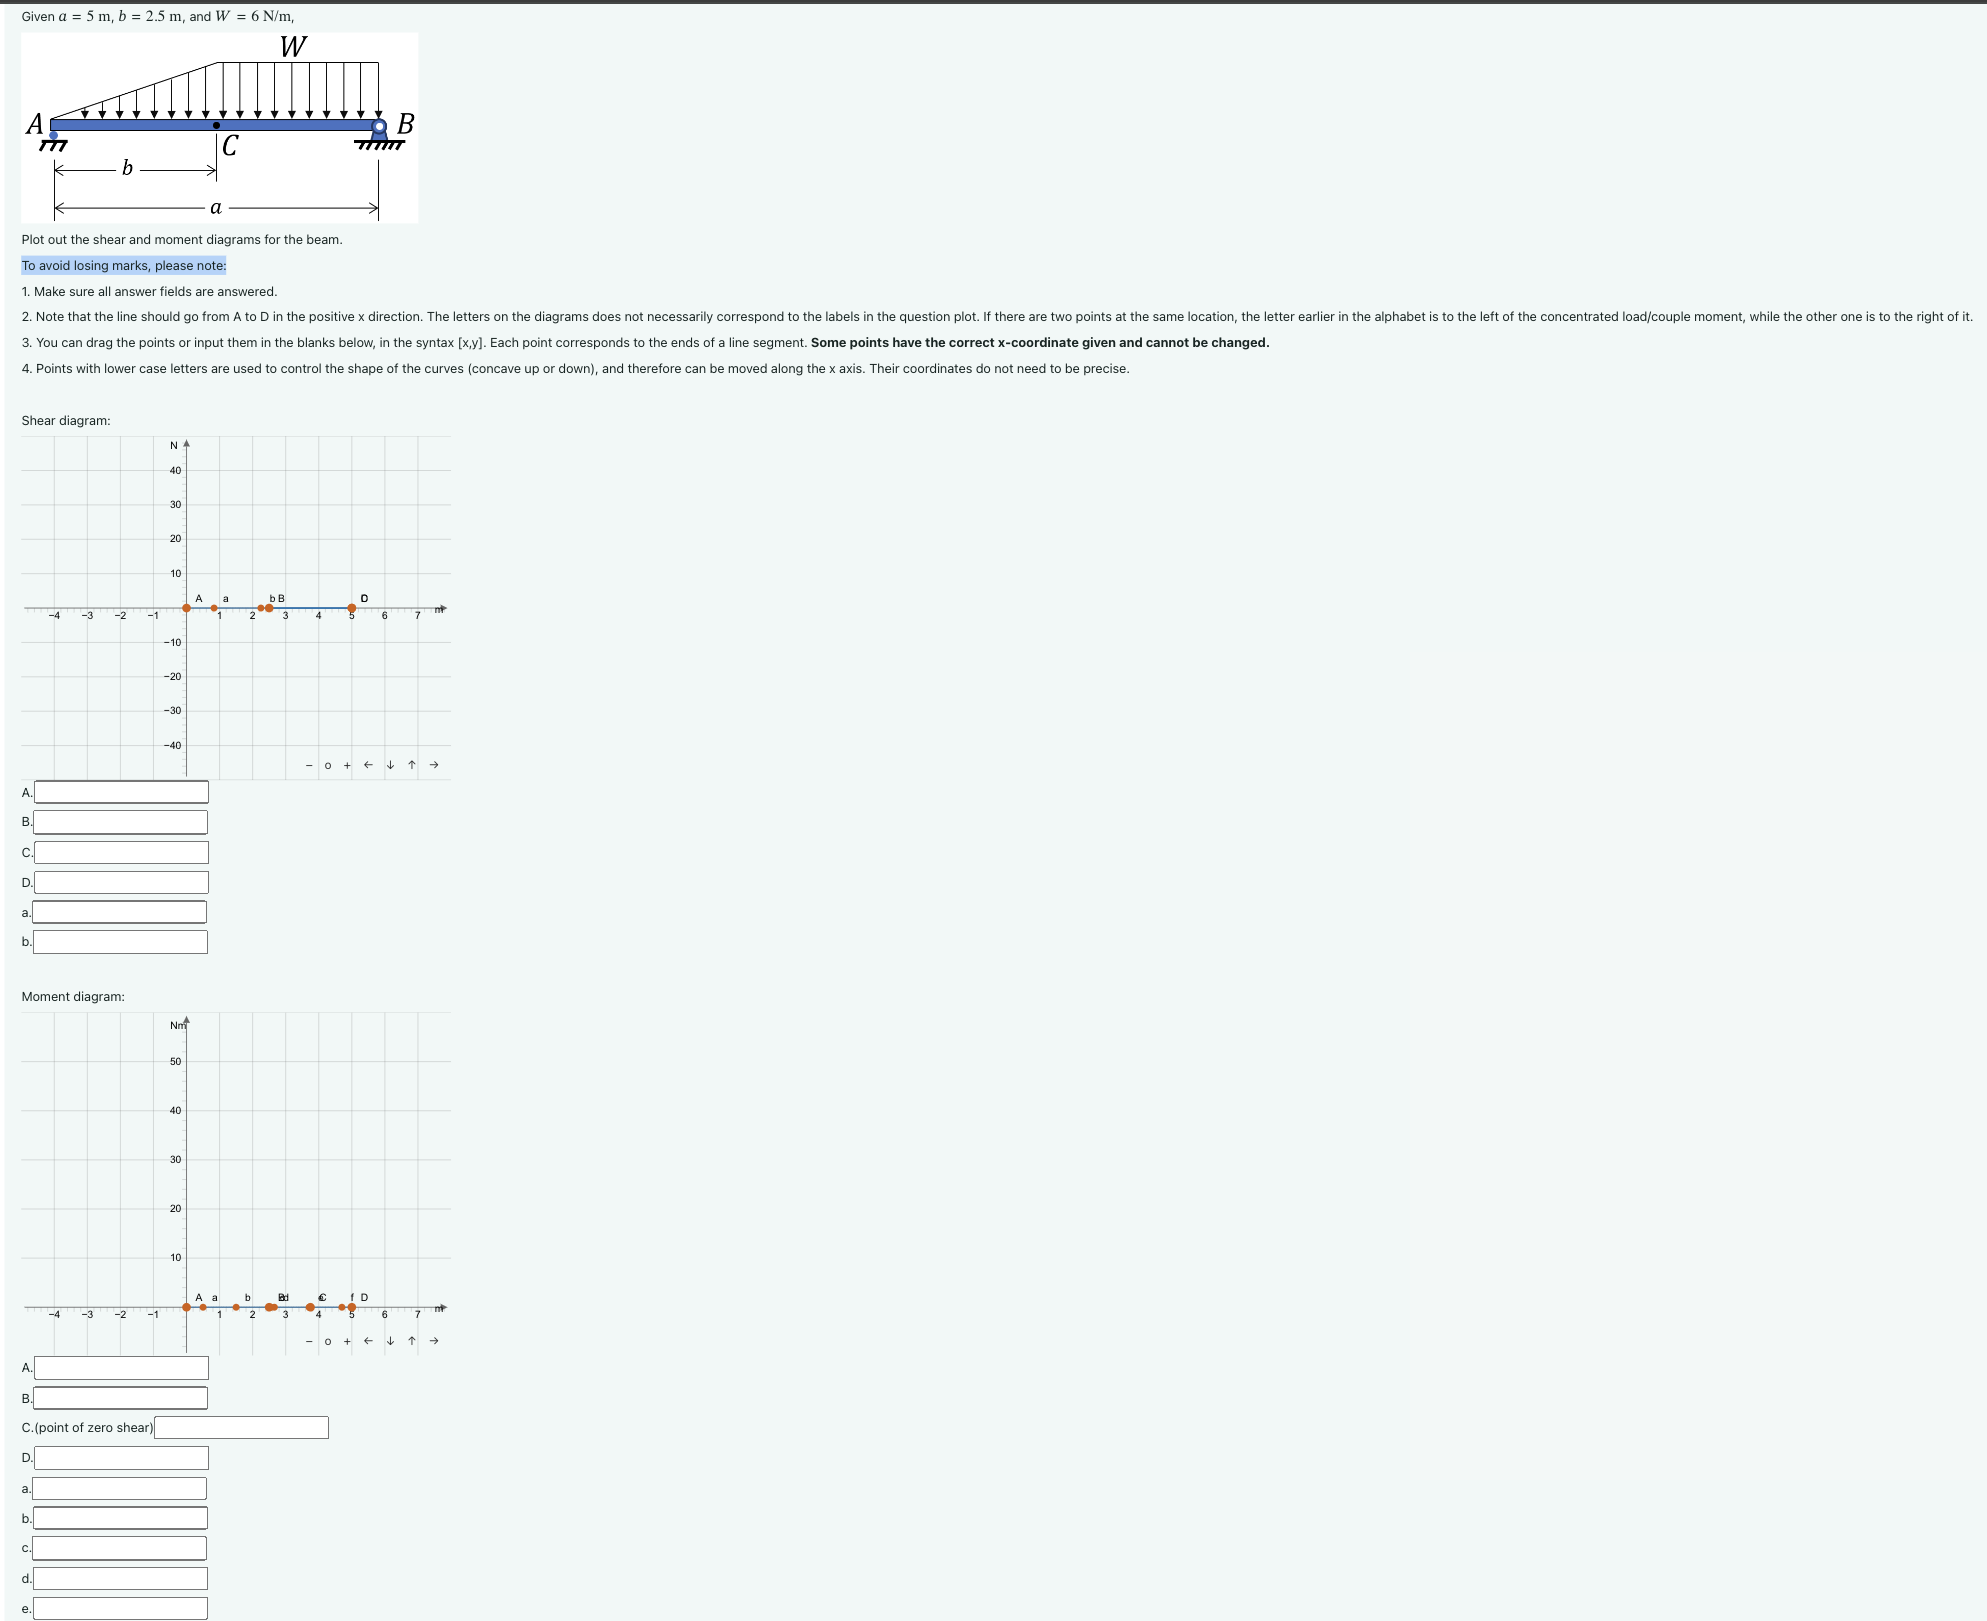Pan the moment diagram right using arrow icon
Viewport: 1987px width, 1621px height.
[x=432, y=1341]
